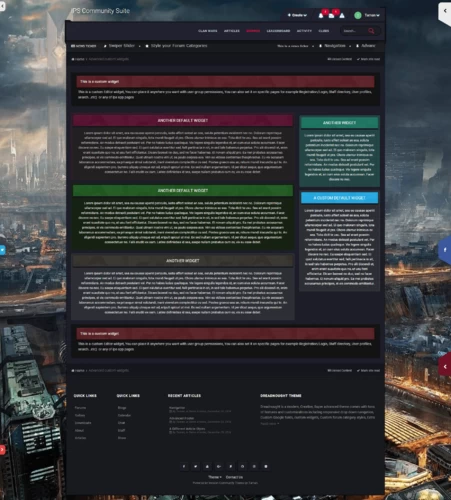Click the Home breadcrumb icon

73,59
